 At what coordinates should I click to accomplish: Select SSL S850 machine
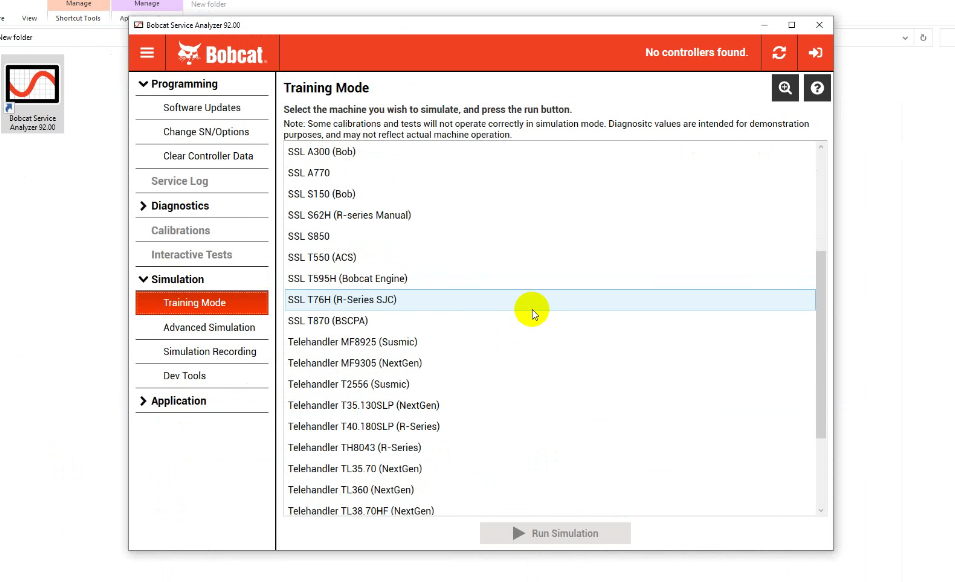(x=550, y=236)
